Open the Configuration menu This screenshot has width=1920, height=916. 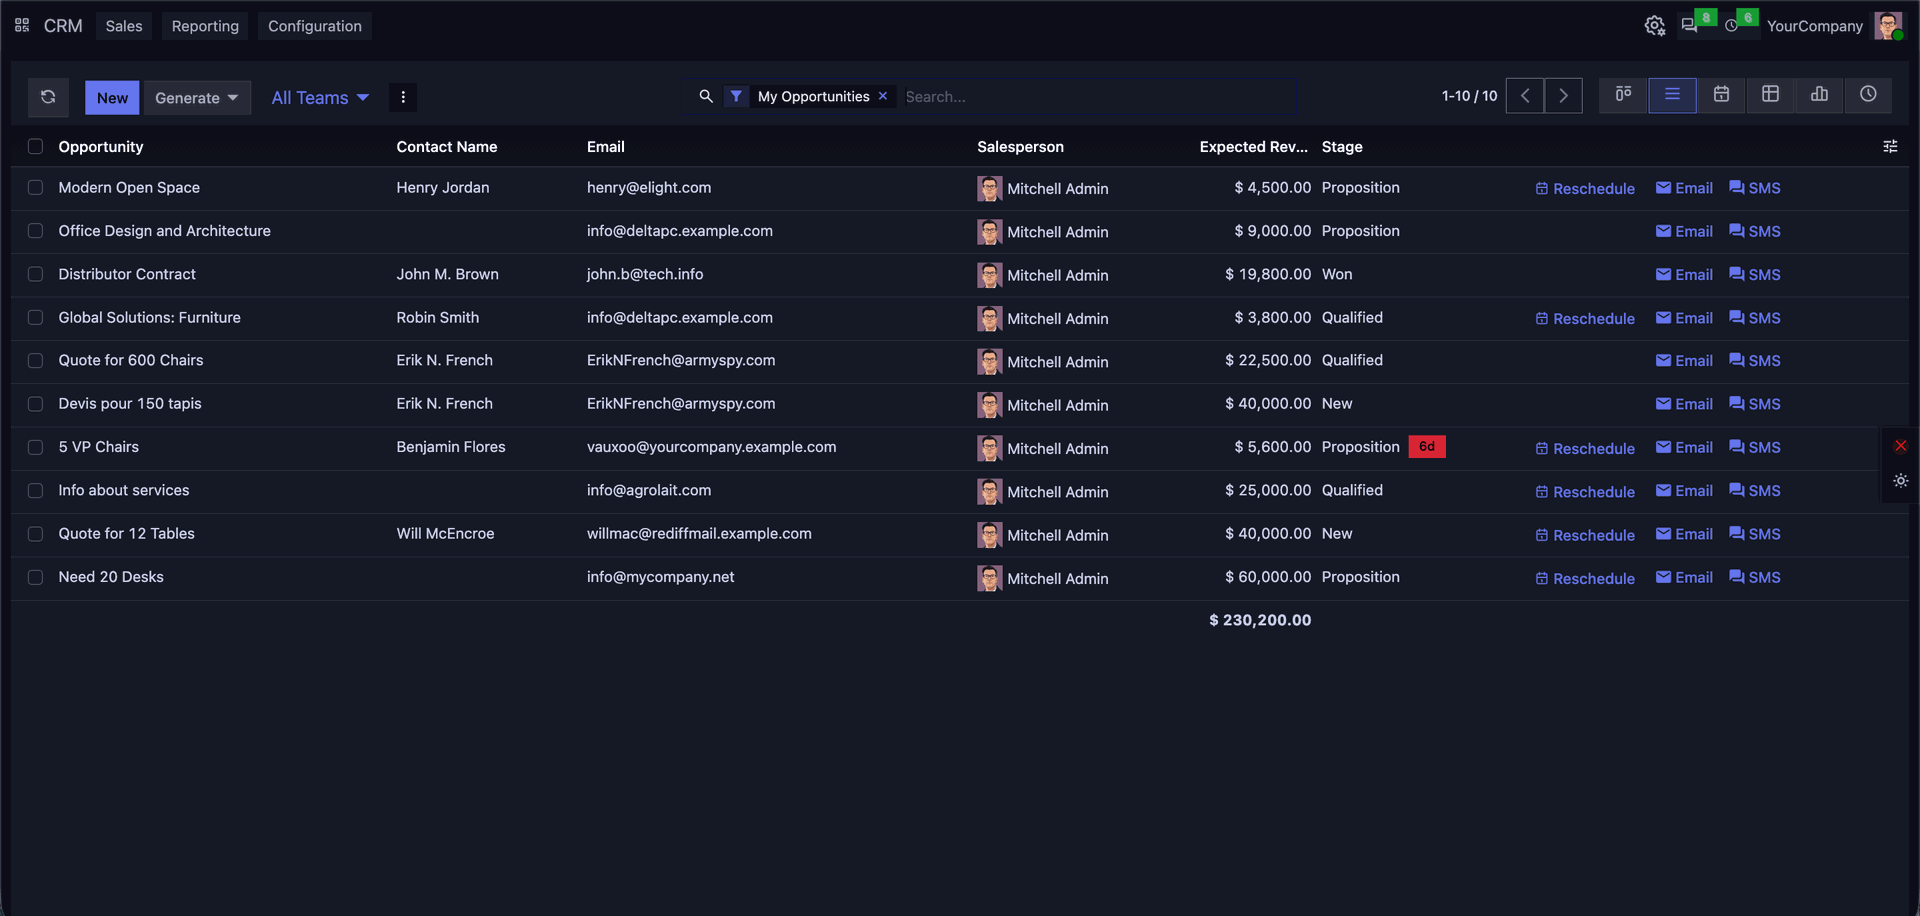[315, 26]
